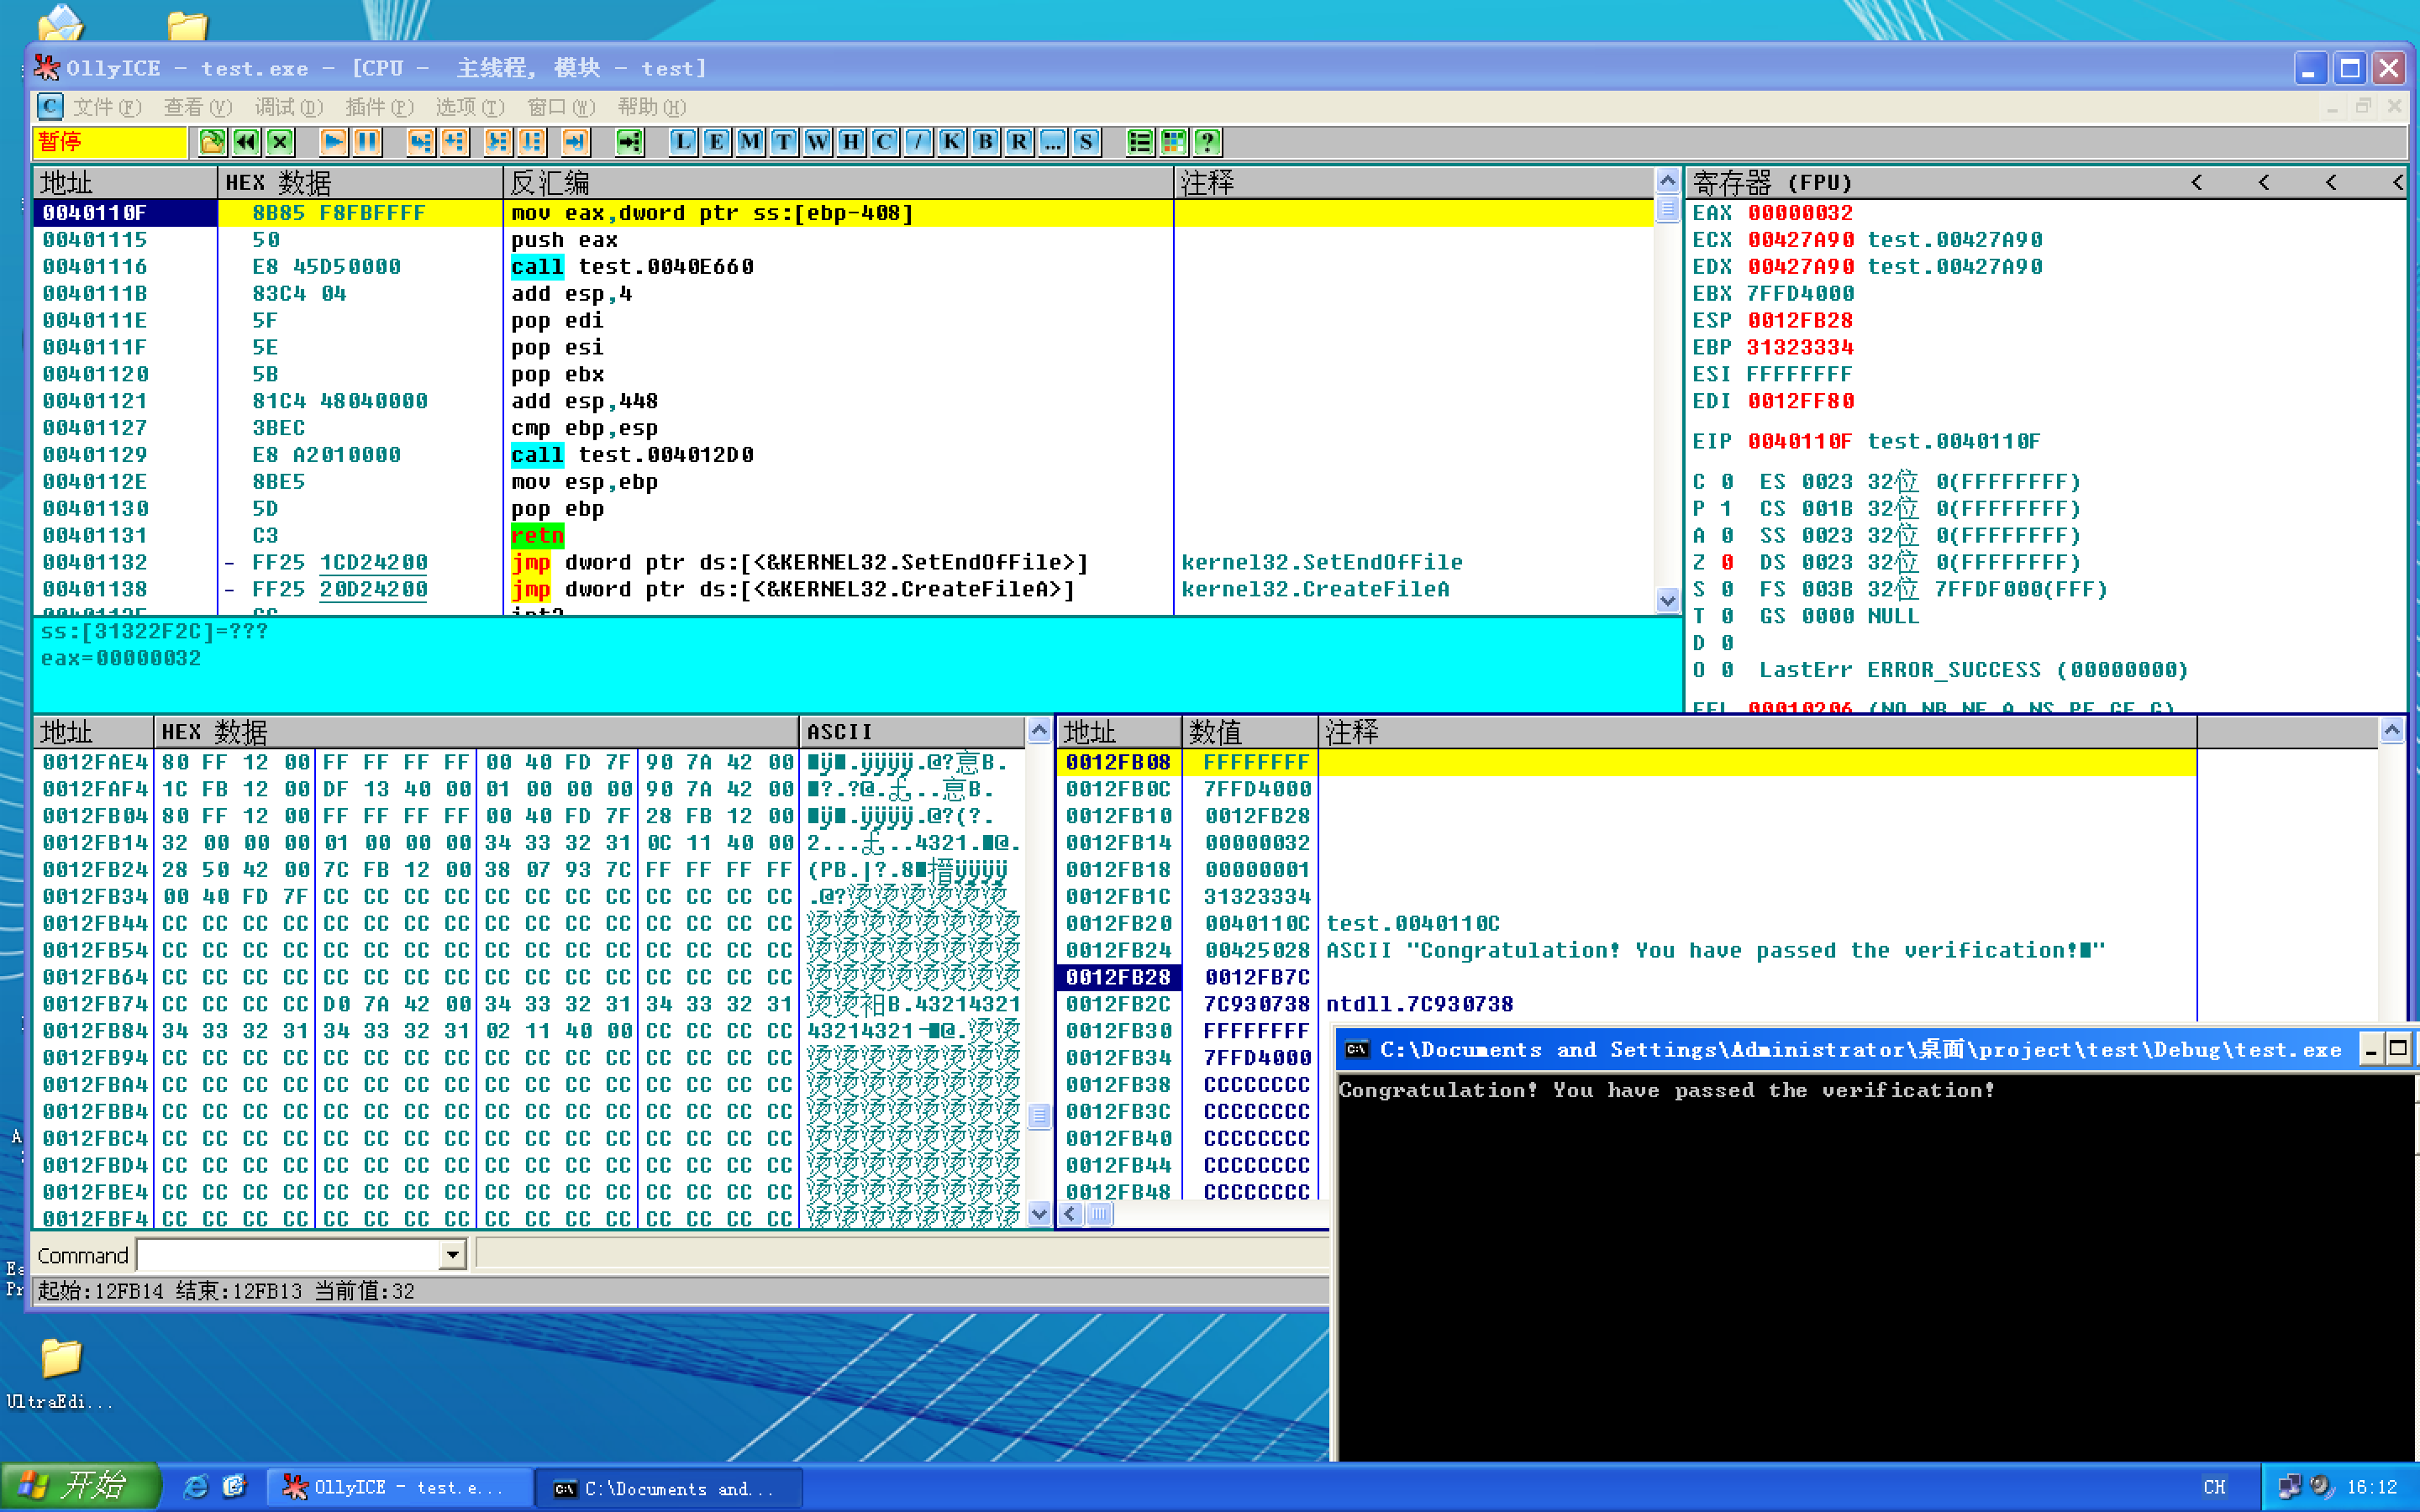Click the green Help question mark icon
2420x1512 pixels.
(x=1207, y=142)
